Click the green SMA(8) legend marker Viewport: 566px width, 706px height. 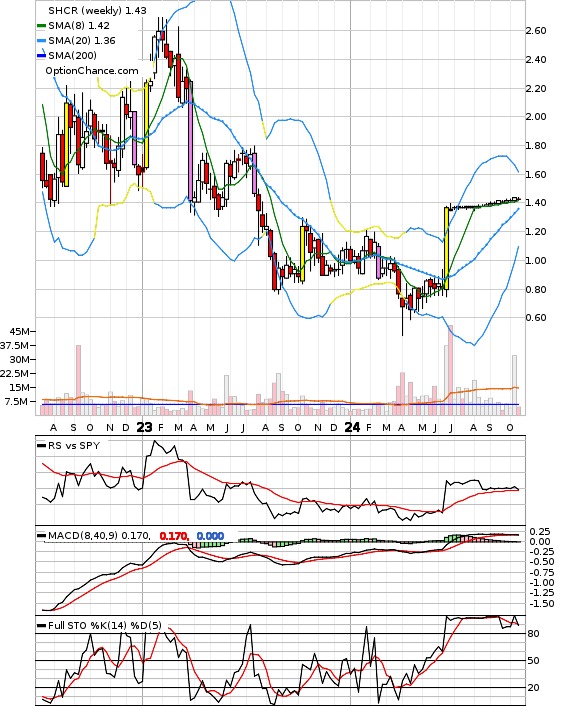tap(41, 26)
